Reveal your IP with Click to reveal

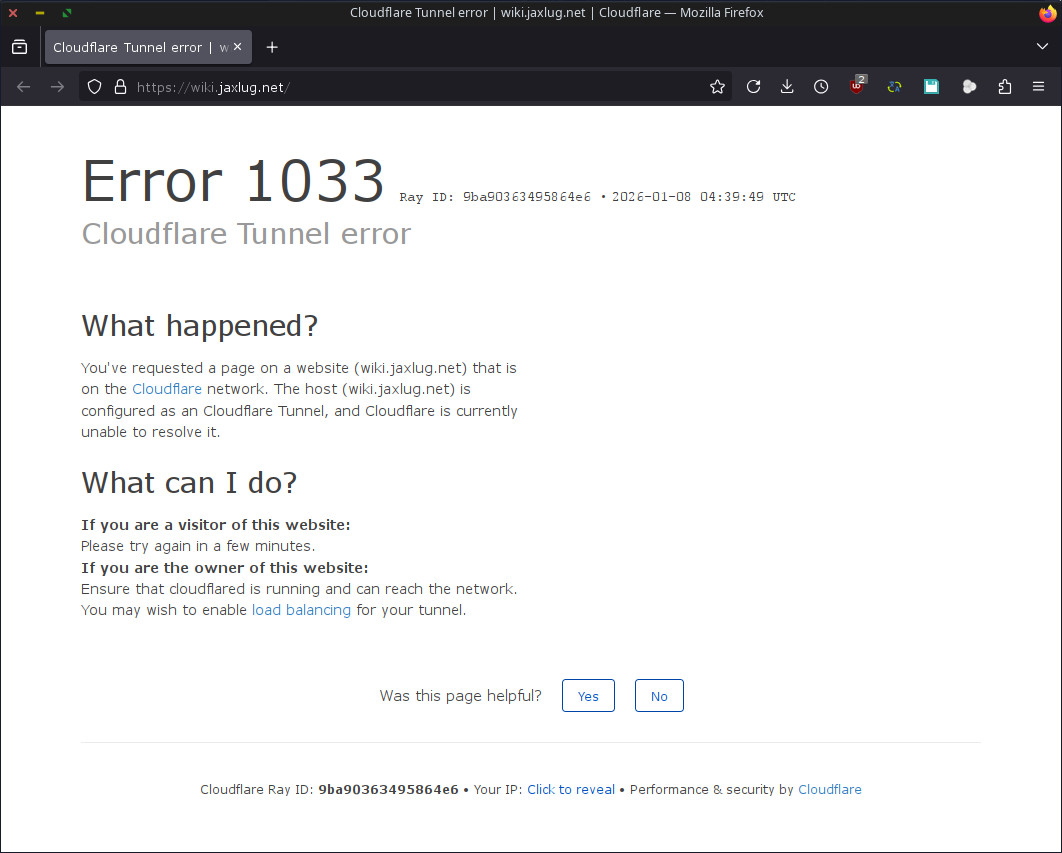tap(571, 789)
